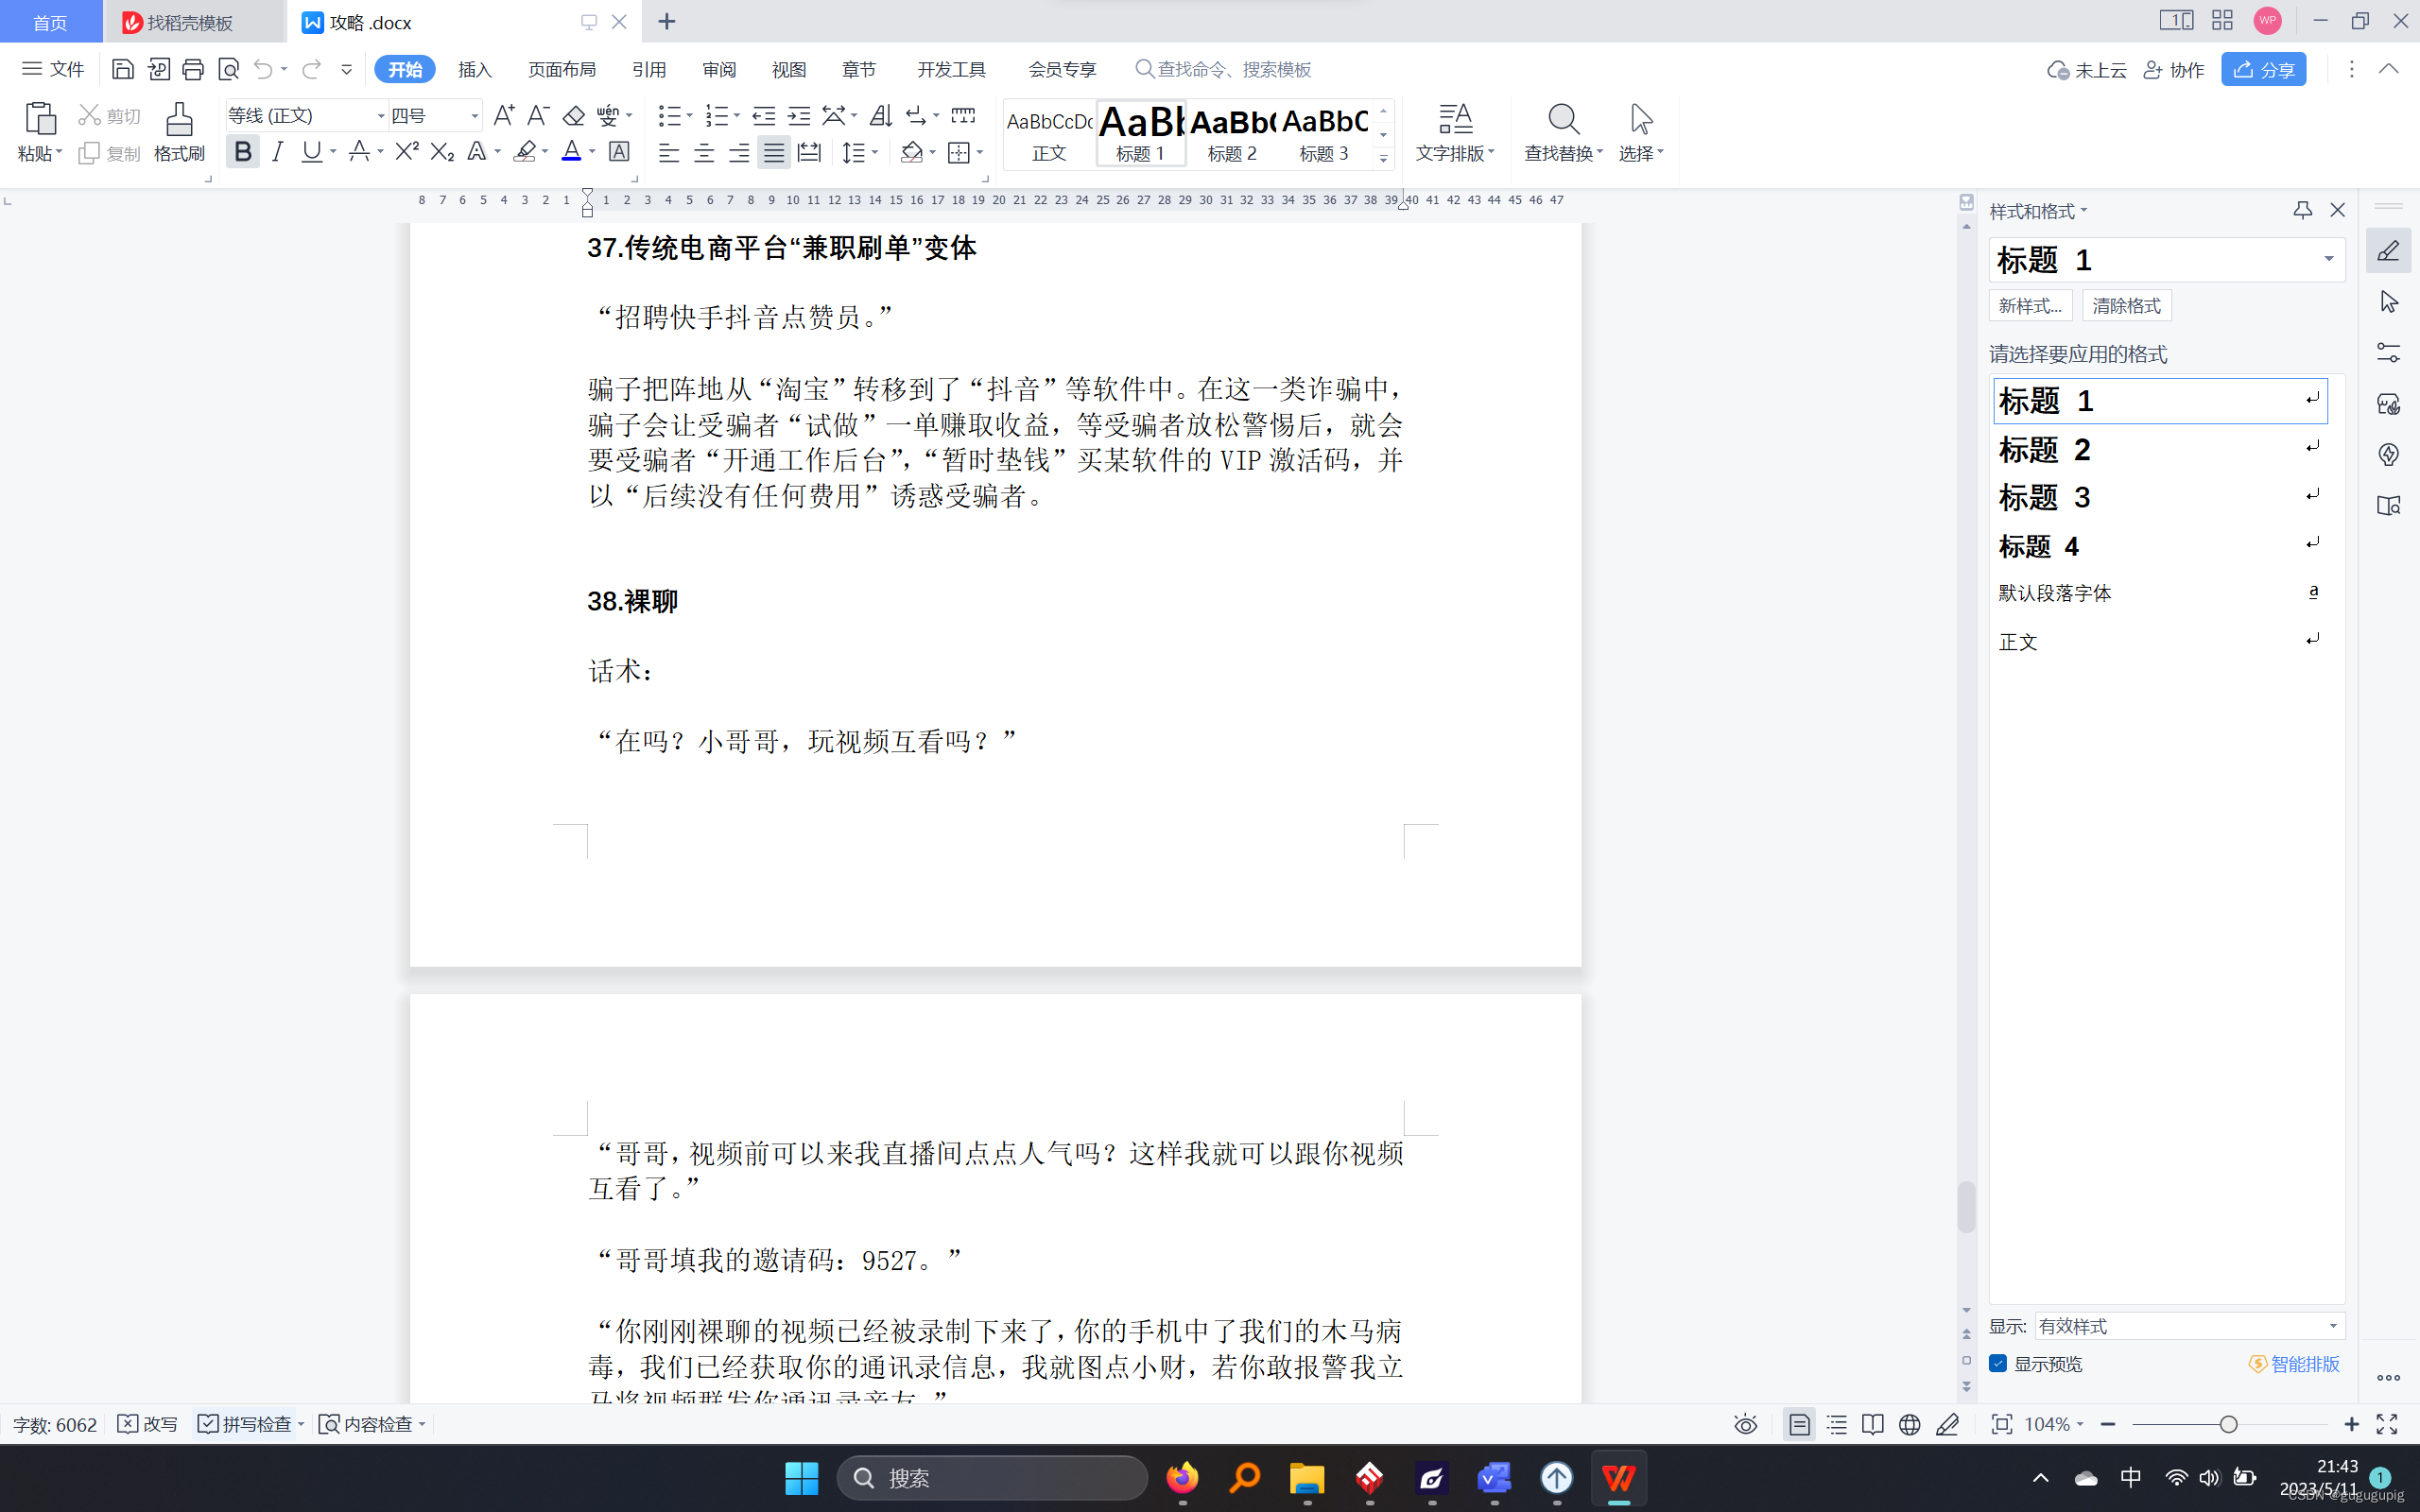Click the superscript X² icon
The image size is (2420, 1512).
click(406, 152)
